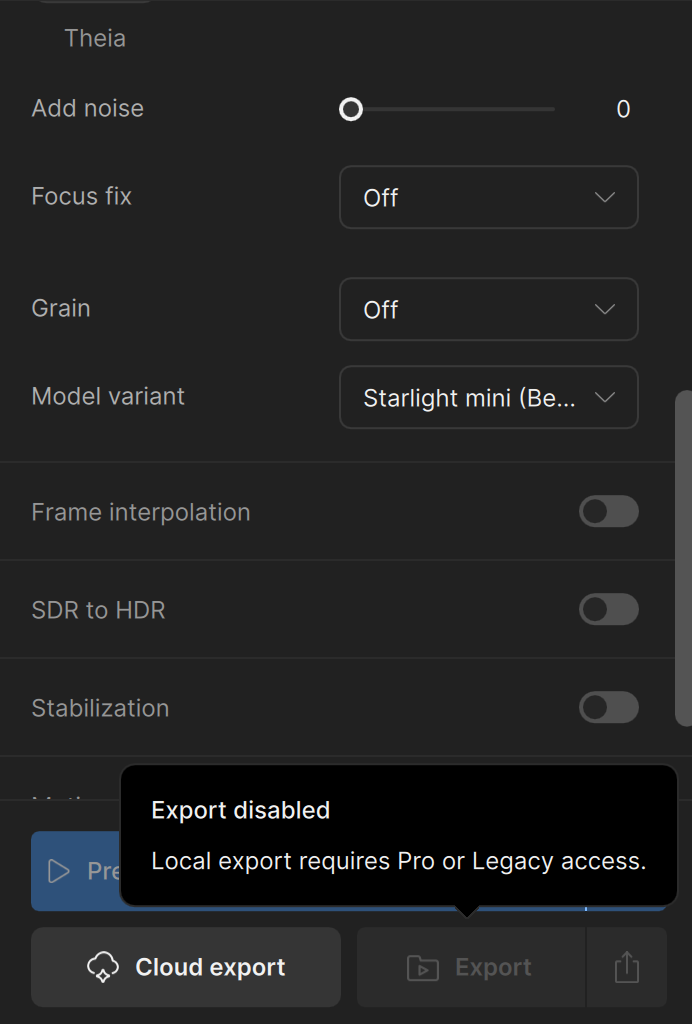The image size is (692, 1024).
Task: Open the Model variant Starlight mini dropdown
Action: pos(488,397)
